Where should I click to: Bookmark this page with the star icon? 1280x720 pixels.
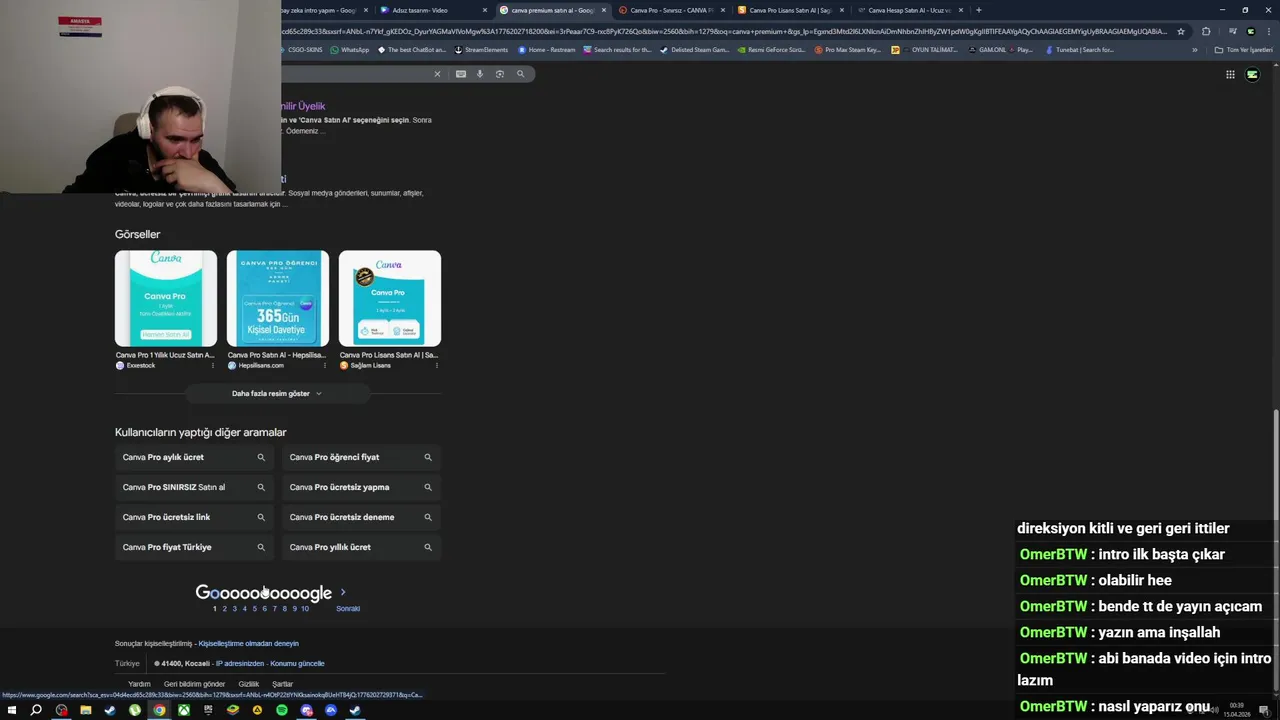(1181, 31)
